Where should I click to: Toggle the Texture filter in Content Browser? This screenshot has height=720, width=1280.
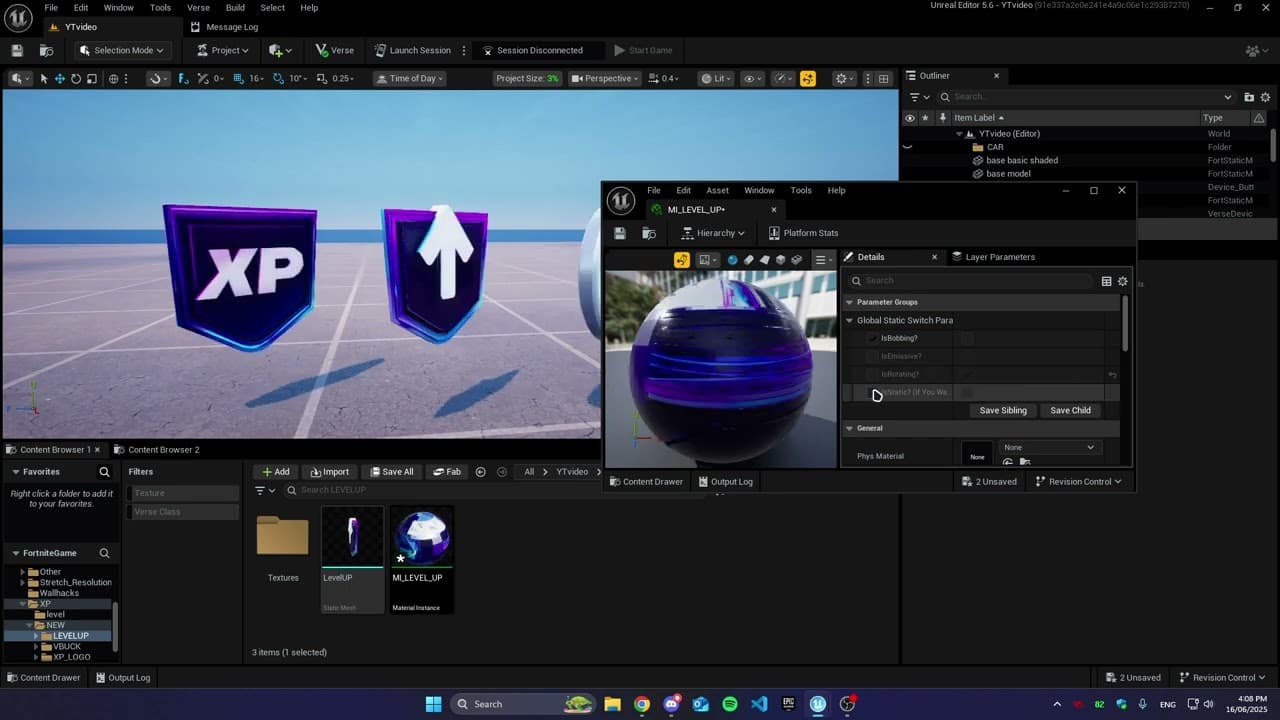coord(183,493)
